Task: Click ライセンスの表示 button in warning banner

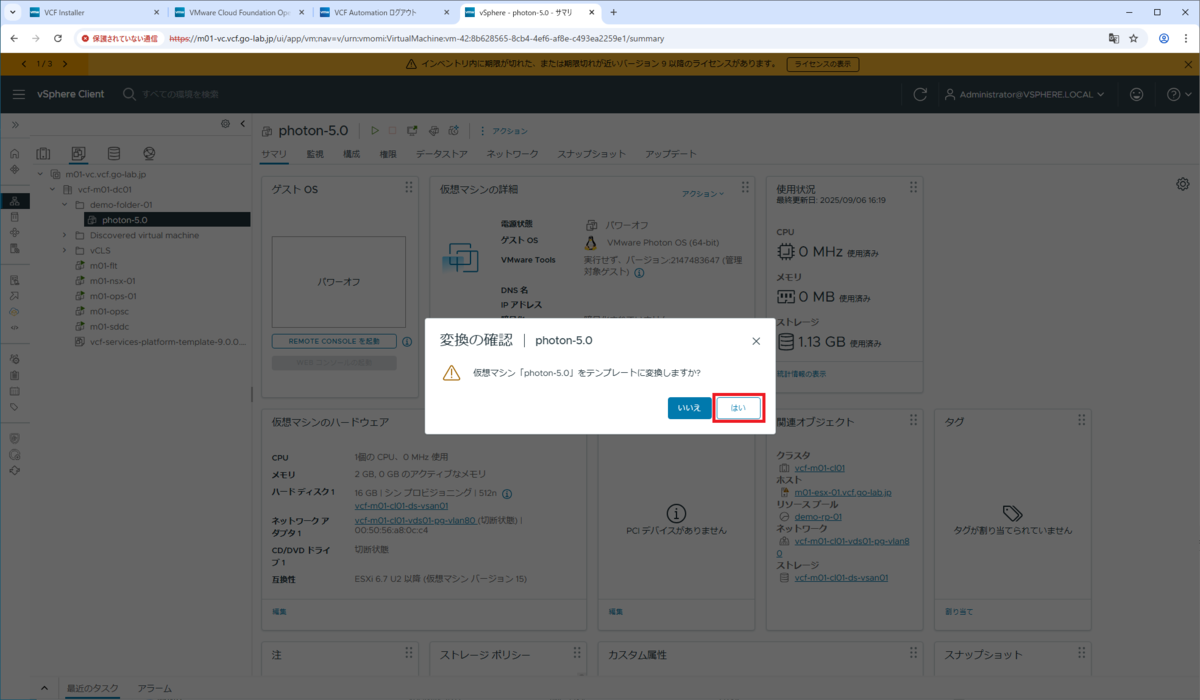Action: click(823, 64)
